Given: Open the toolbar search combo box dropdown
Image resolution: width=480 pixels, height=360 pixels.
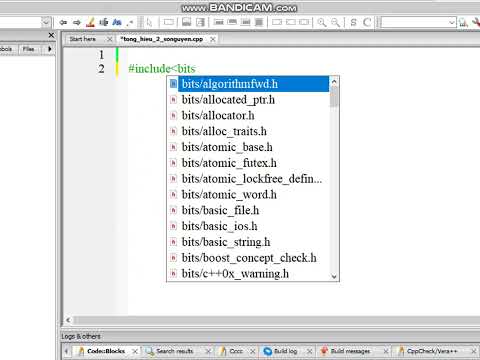Looking at the screenshot, I should coord(452,22).
